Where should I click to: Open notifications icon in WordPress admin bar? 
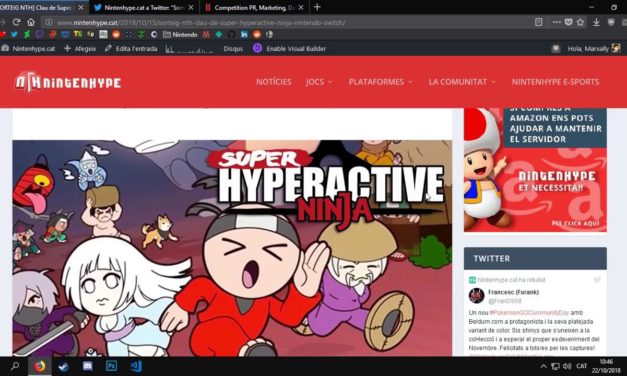555,48
